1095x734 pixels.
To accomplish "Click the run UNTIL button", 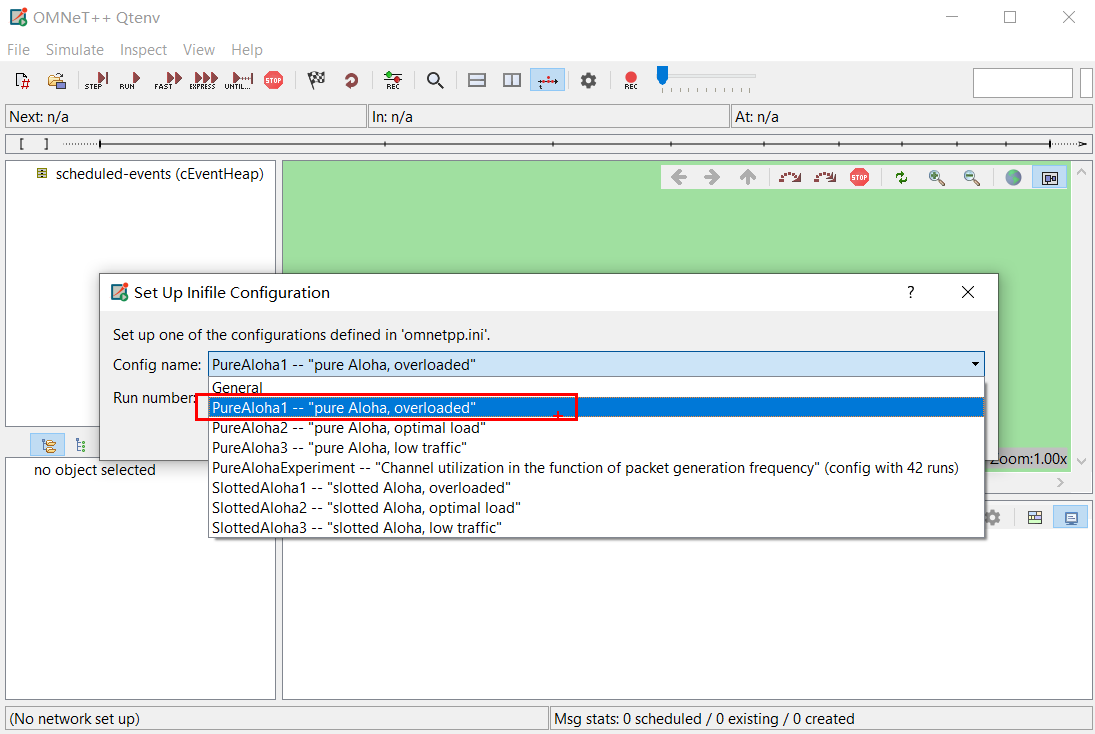I will coord(239,80).
